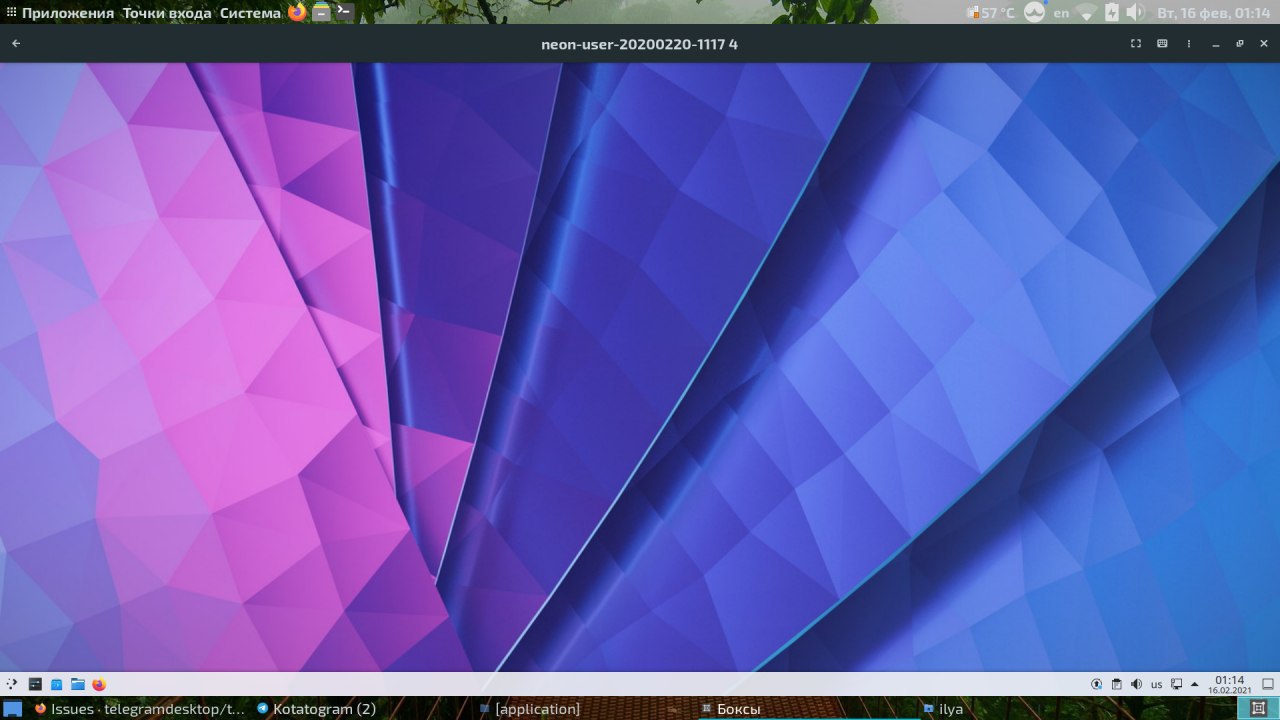
Task: Open the host volume control
Action: point(1135,13)
